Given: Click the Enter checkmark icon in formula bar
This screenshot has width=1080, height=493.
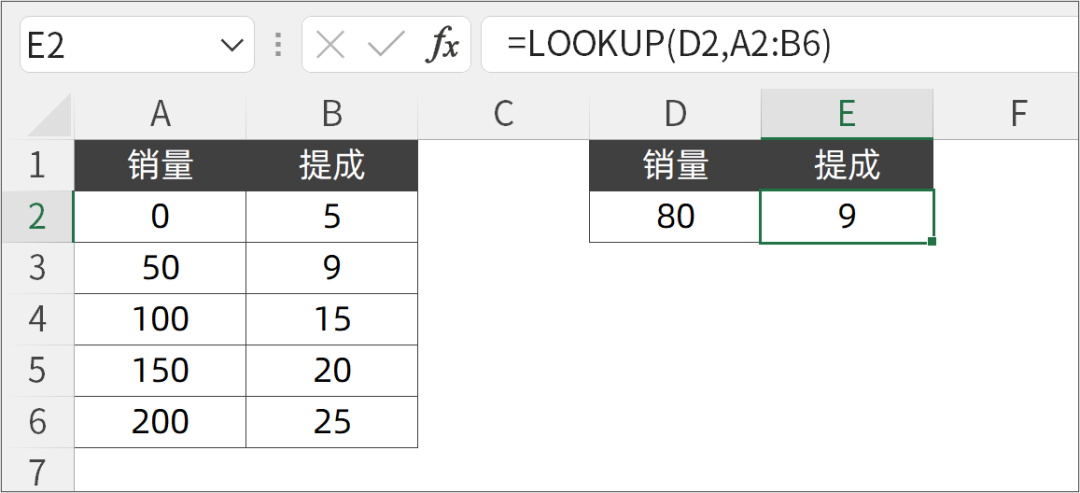Looking at the screenshot, I should (385, 45).
